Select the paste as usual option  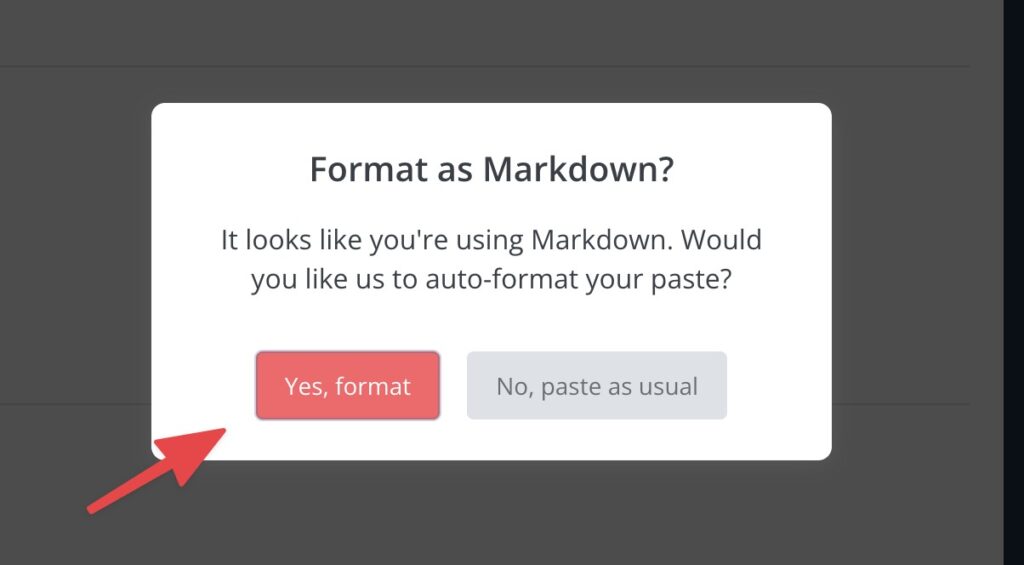tap(596, 385)
